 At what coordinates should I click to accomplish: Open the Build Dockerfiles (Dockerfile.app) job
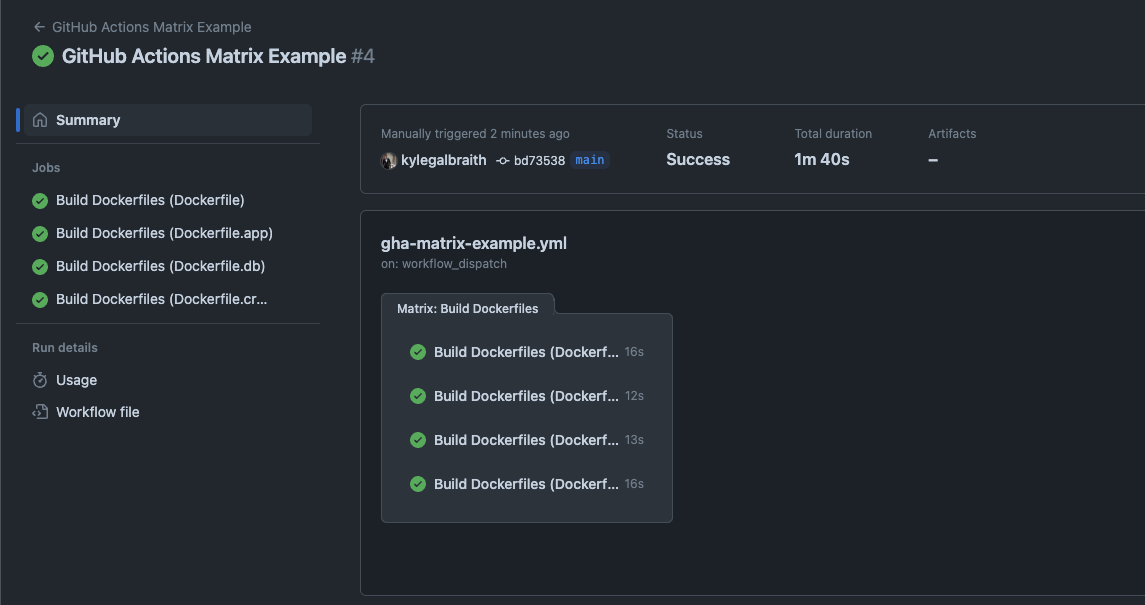point(163,233)
